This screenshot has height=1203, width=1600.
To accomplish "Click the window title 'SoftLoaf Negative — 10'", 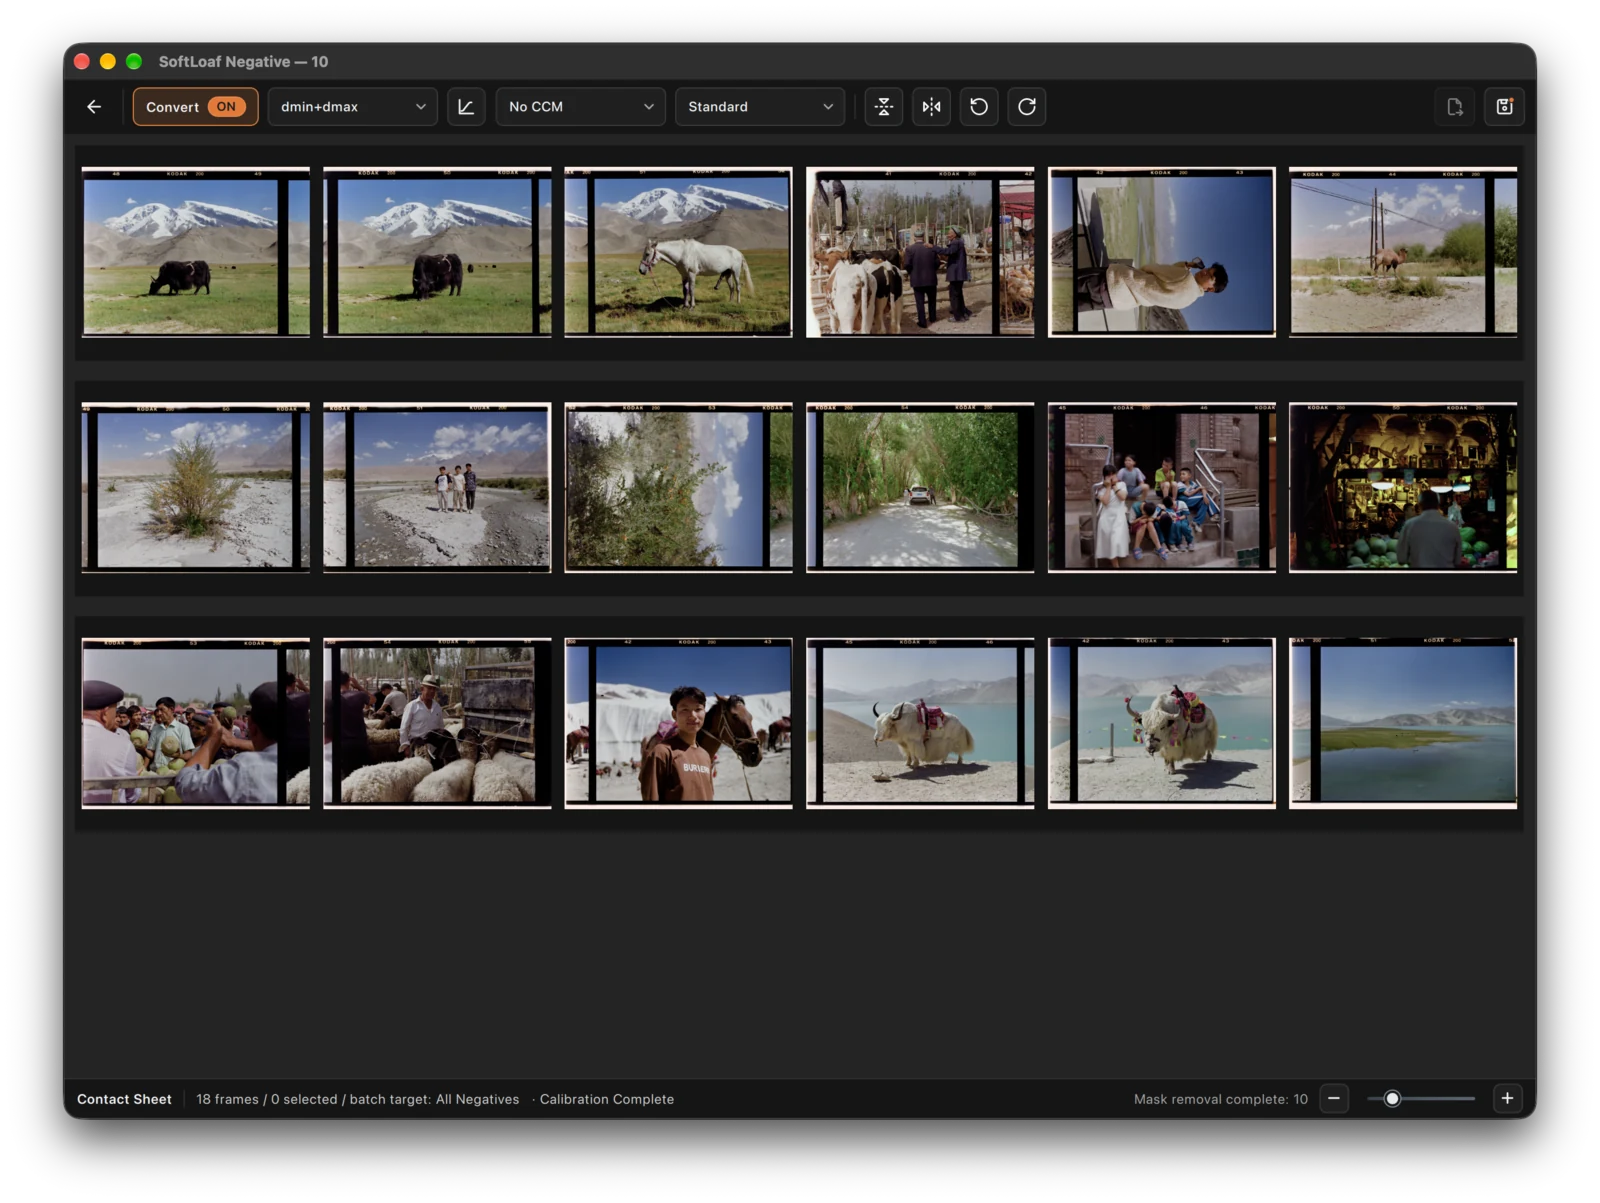I will 243,62.
